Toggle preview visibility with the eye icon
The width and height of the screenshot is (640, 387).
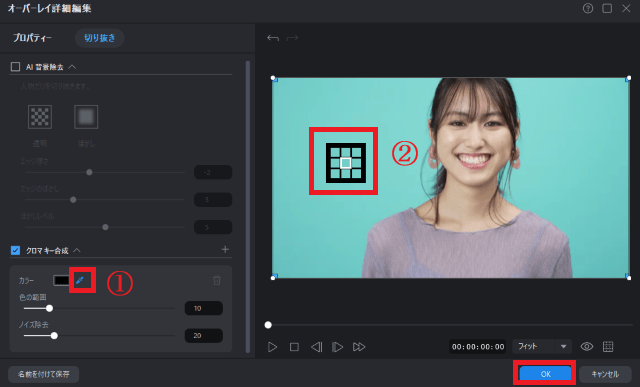[x=587, y=347]
